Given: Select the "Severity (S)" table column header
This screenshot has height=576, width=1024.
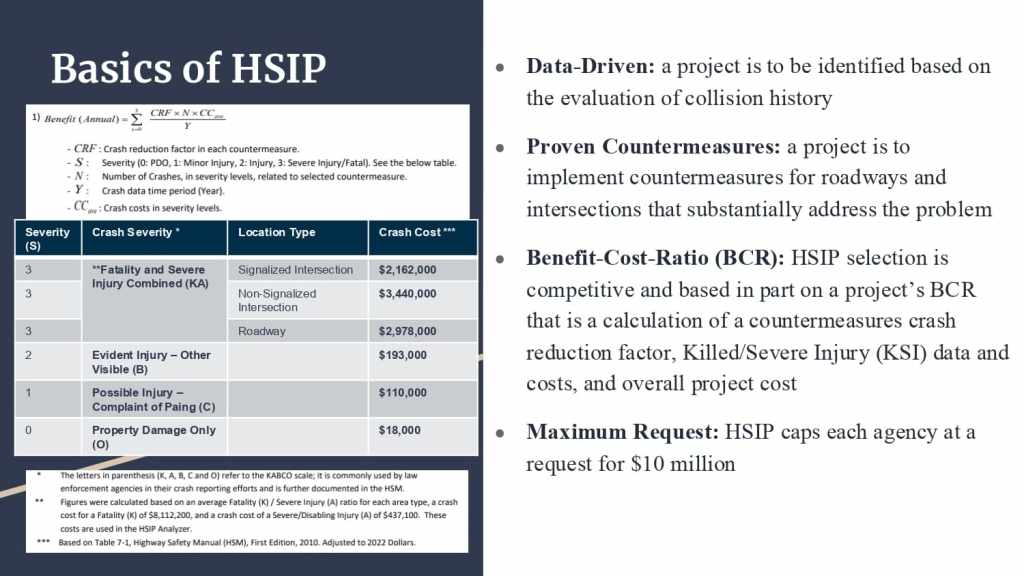Looking at the screenshot, I should coord(48,238).
